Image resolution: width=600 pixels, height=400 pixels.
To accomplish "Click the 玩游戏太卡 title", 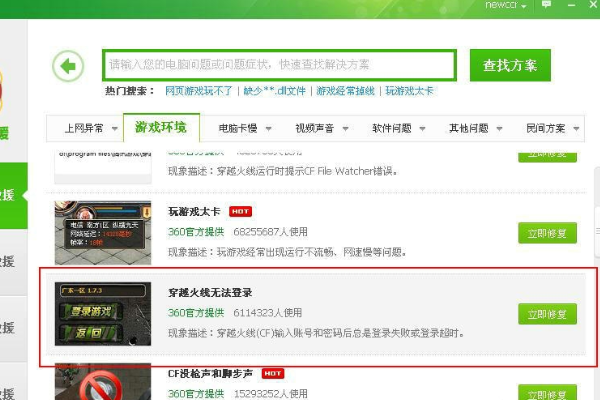I will click(194, 212).
